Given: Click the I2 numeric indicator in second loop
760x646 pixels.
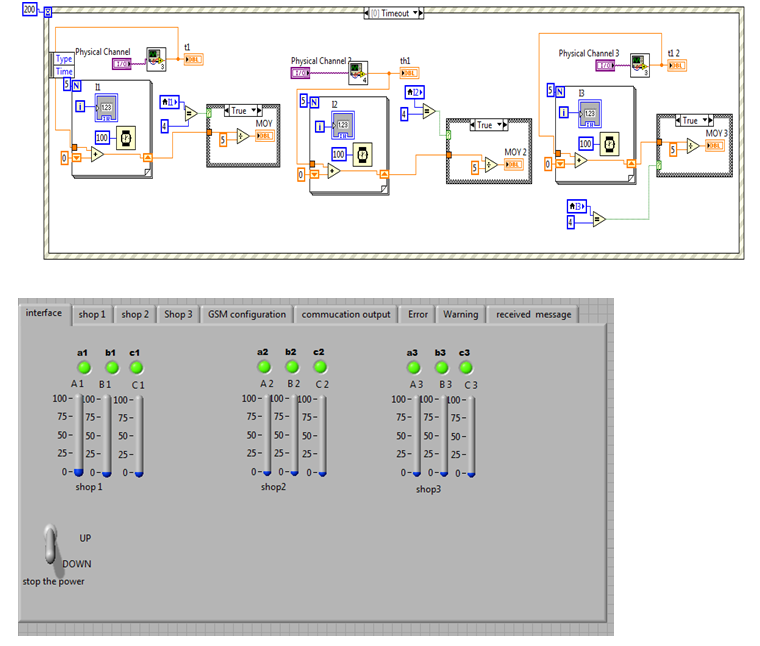Looking at the screenshot, I should click(x=343, y=125).
